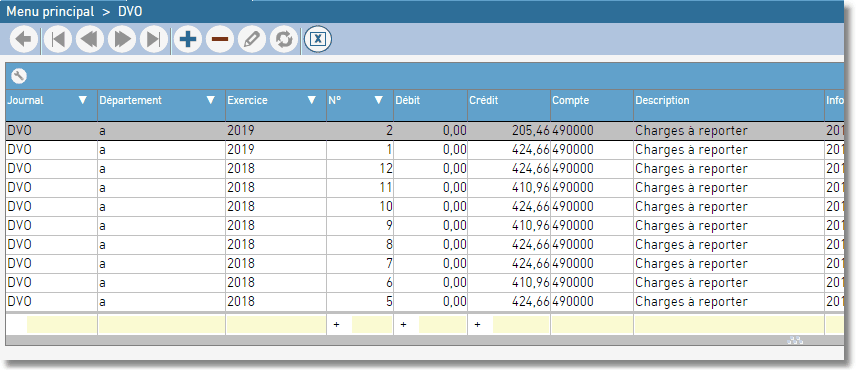The width and height of the screenshot is (856, 372).
Task: Click the Description column header
Action: 729,105
